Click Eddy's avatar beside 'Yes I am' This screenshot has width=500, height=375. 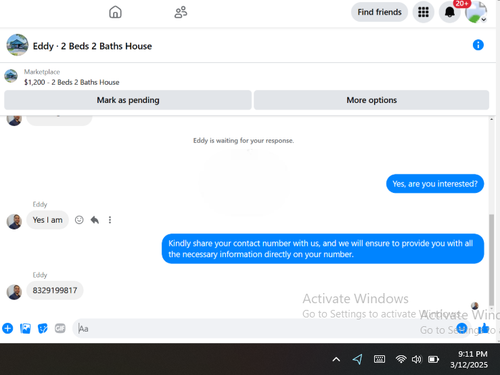pyautogui.click(x=14, y=222)
